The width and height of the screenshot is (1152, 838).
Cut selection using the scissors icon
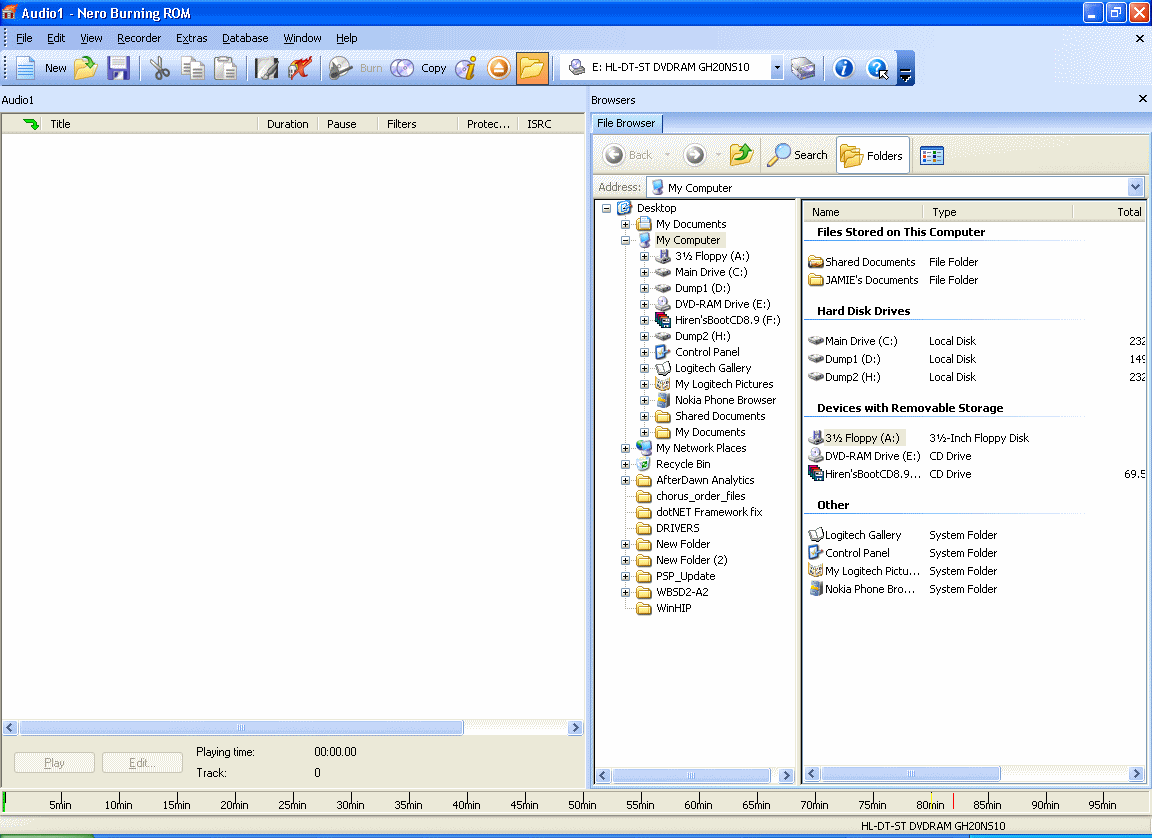[x=159, y=68]
